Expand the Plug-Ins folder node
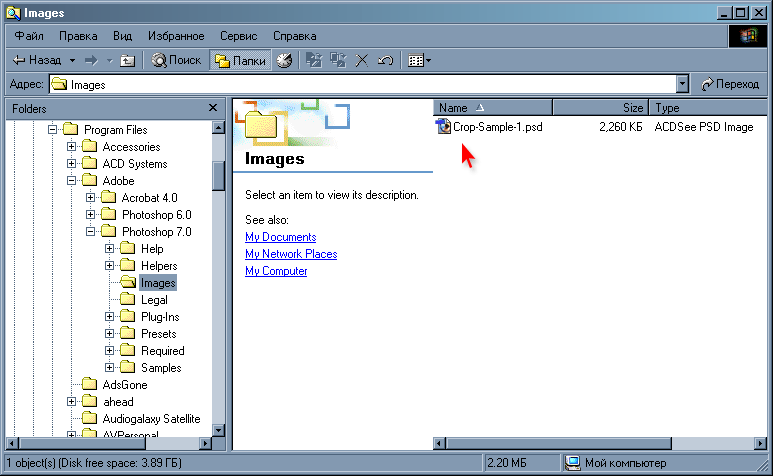The height and width of the screenshot is (476, 773). (x=109, y=316)
